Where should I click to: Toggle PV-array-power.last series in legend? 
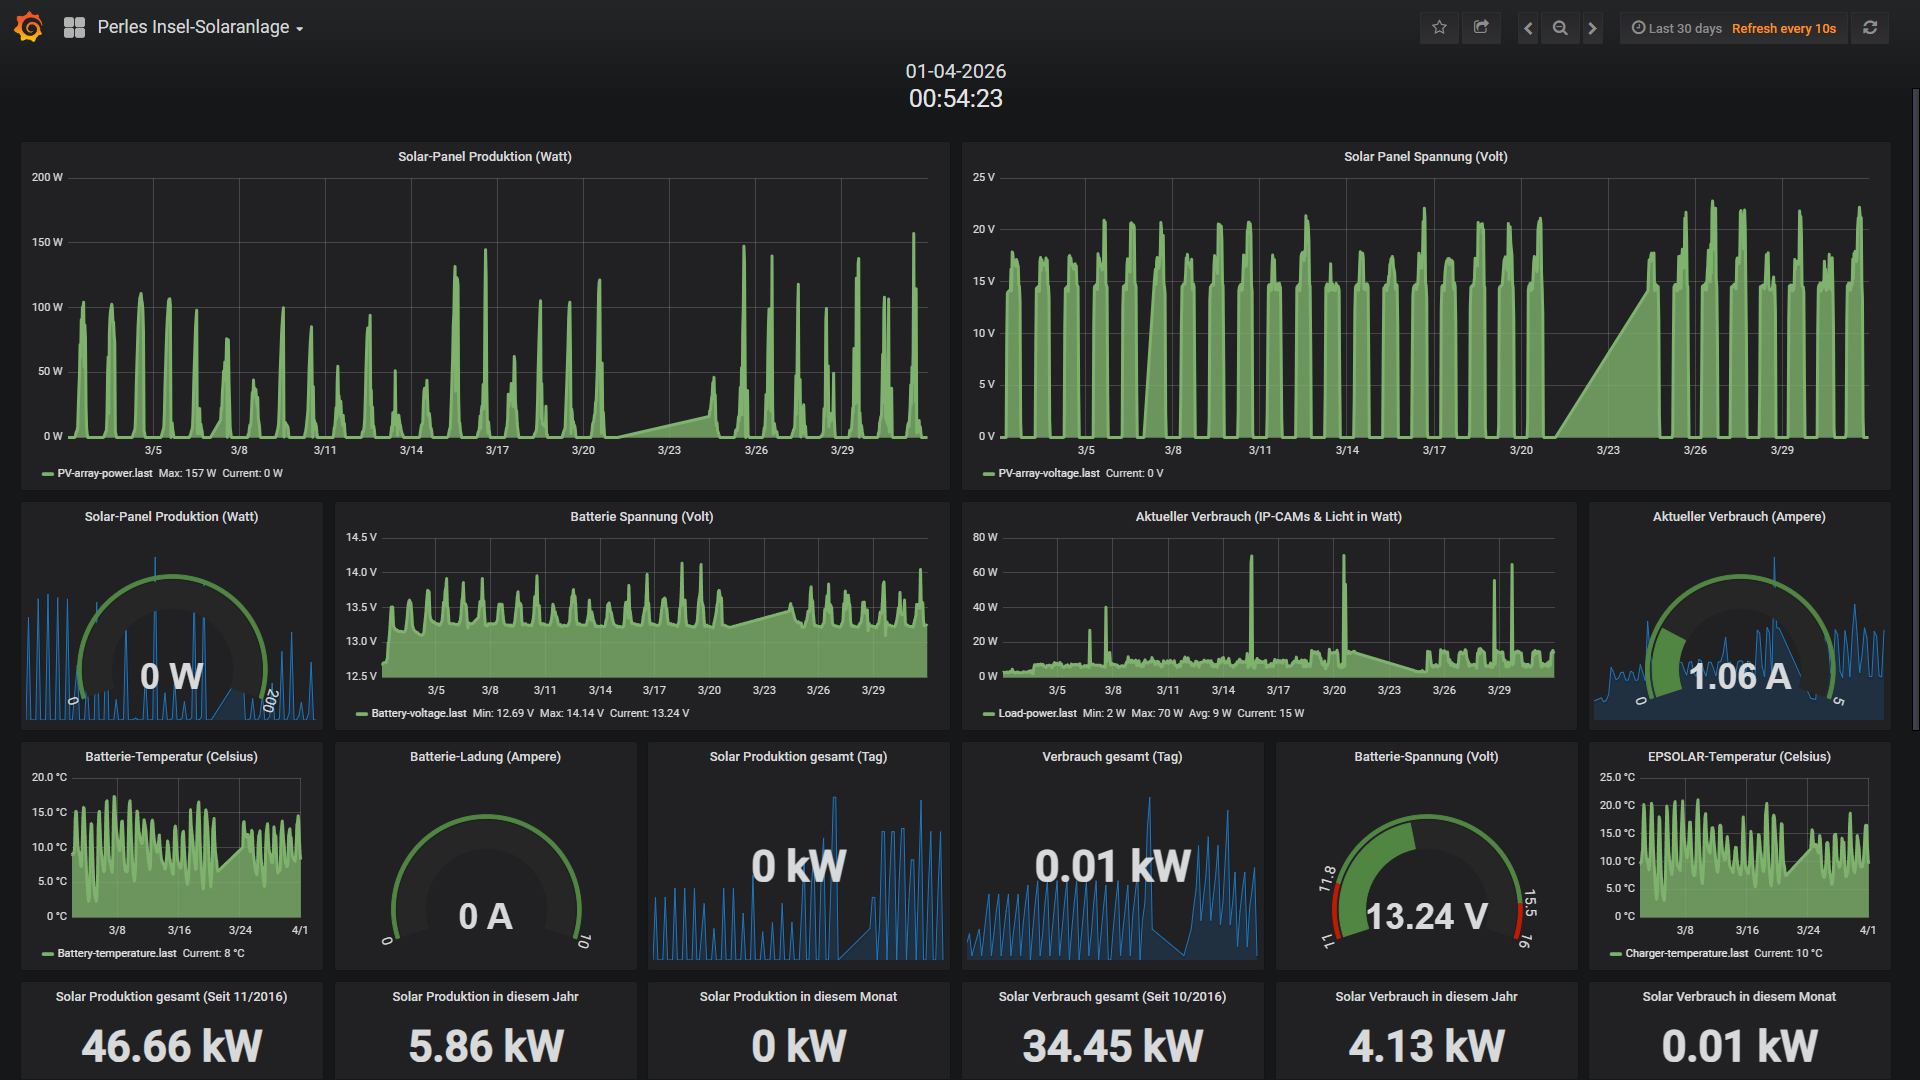coord(104,473)
